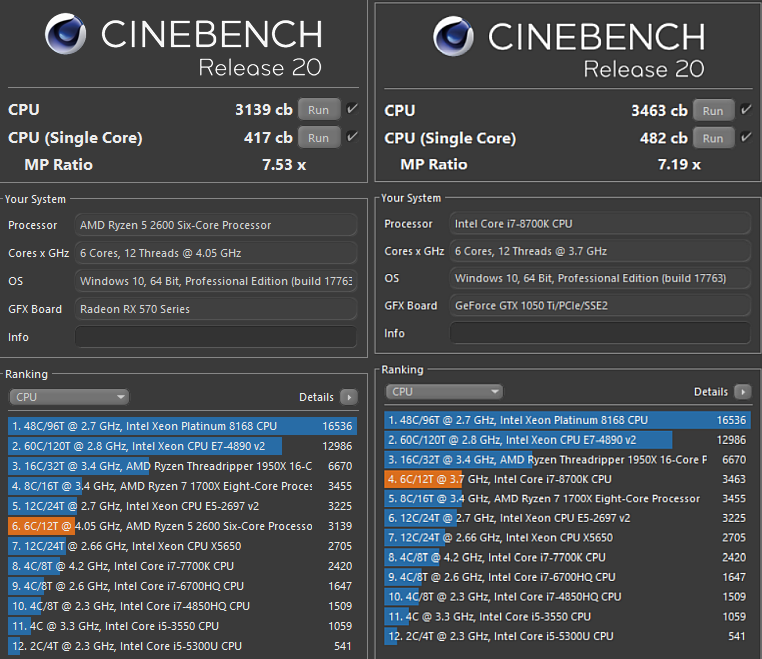The height and width of the screenshot is (659, 762).
Task: Toggle CPU test checkmark beside 3139 cb
Action: tap(352, 109)
